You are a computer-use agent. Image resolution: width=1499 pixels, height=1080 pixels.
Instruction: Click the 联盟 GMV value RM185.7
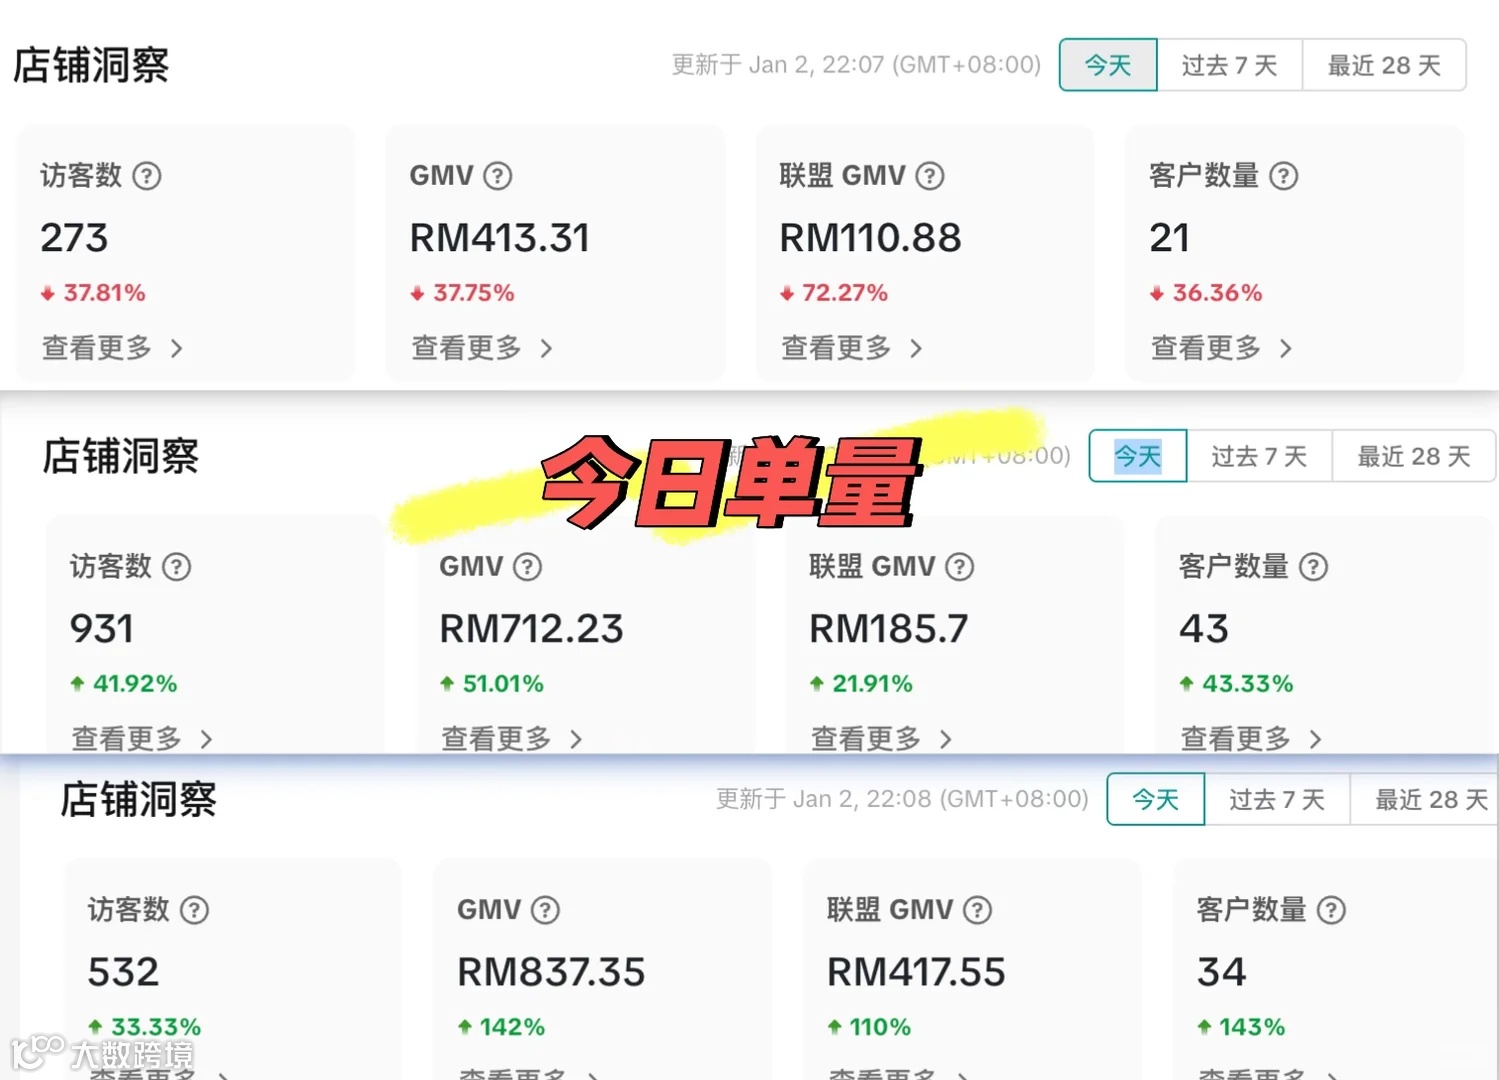pyautogui.click(x=889, y=629)
